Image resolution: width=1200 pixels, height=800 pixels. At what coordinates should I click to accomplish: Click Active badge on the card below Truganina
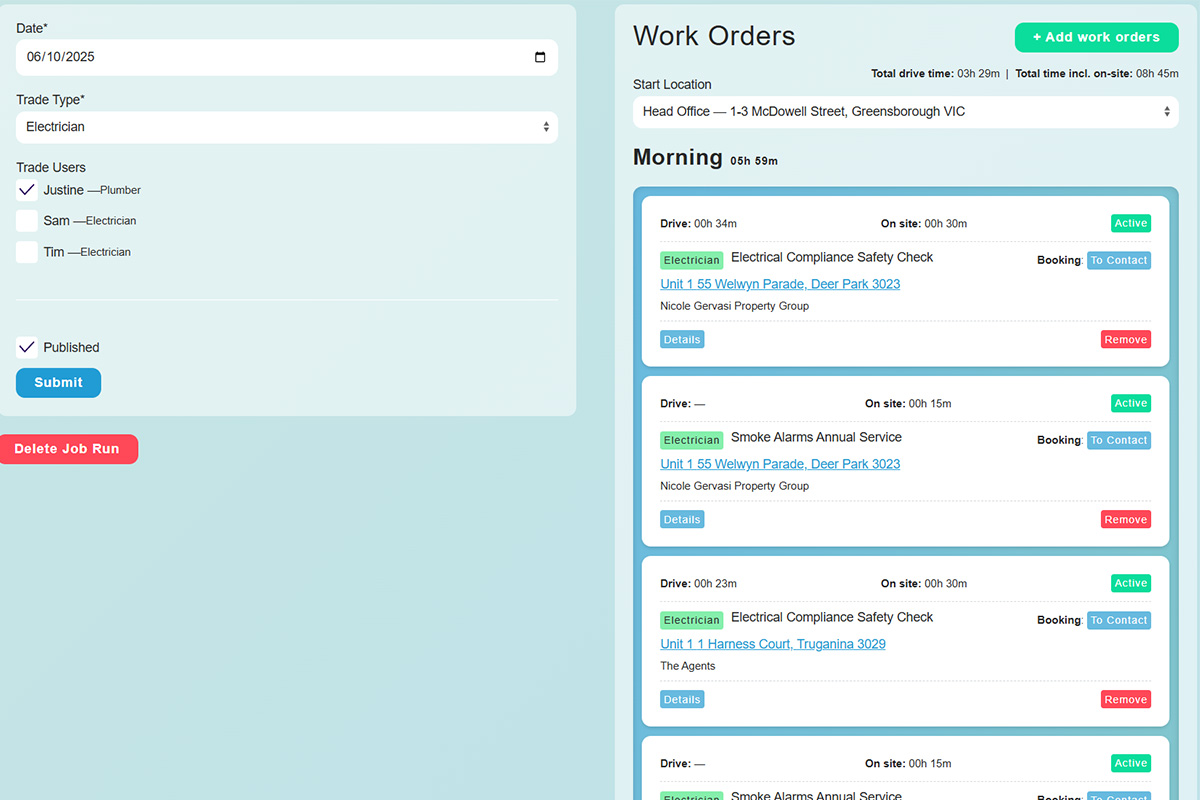1131,763
